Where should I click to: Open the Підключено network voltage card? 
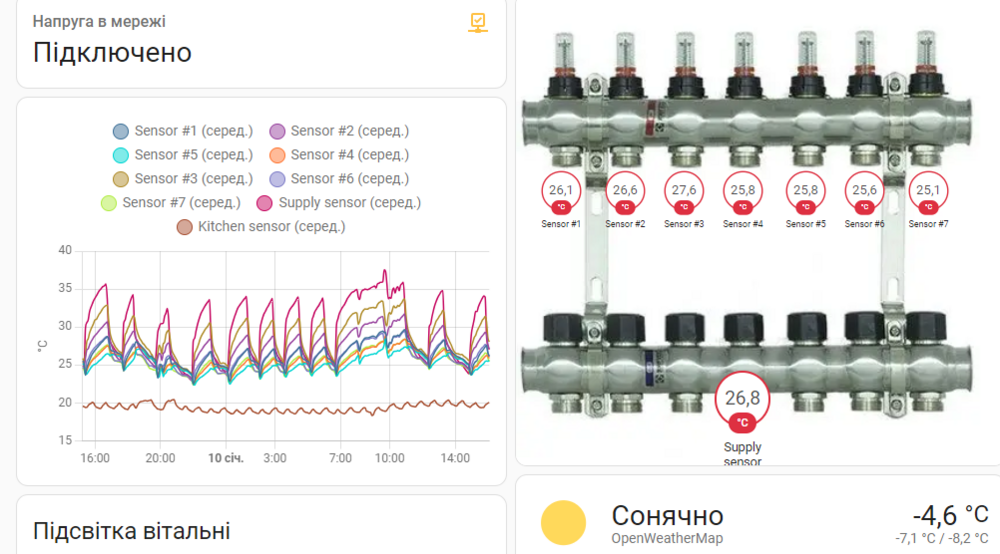pos(261,42)
